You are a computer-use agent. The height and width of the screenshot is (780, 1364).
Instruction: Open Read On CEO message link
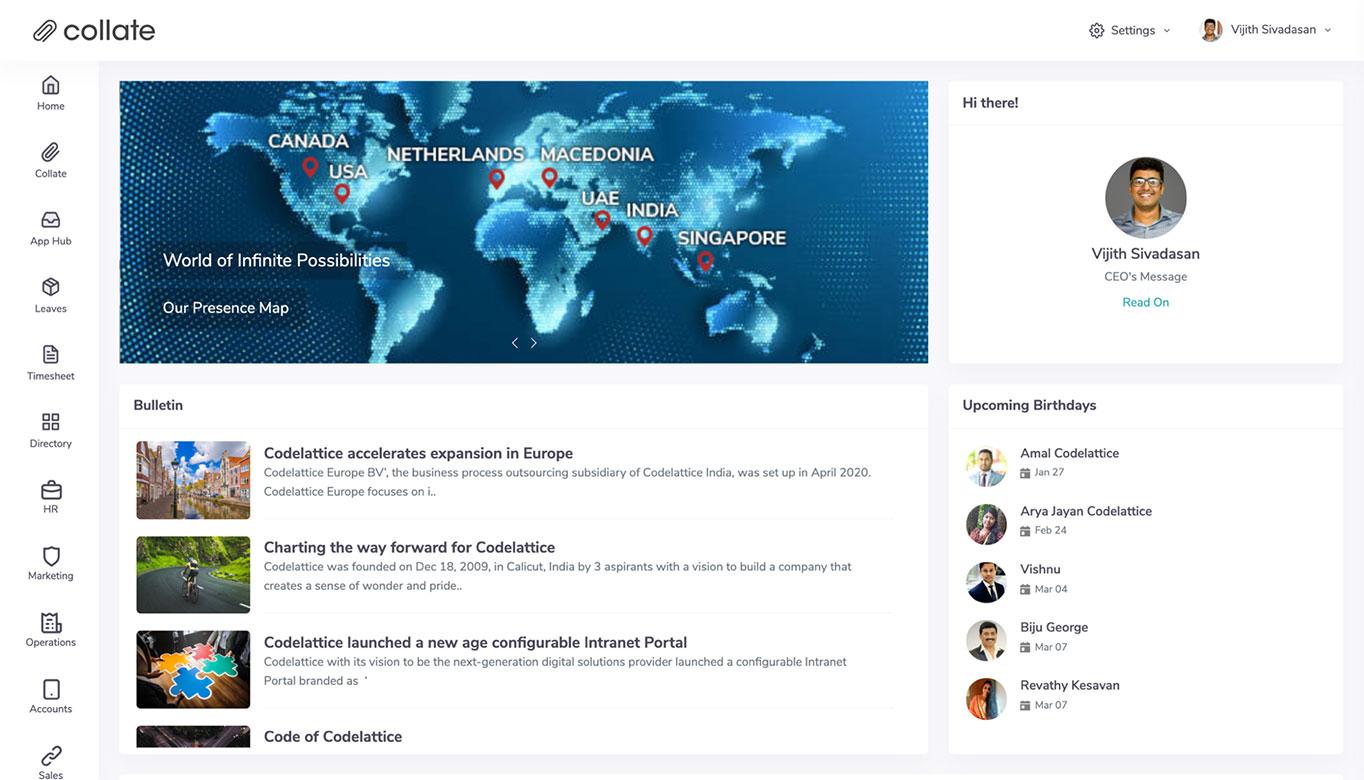coord(1146,302)
